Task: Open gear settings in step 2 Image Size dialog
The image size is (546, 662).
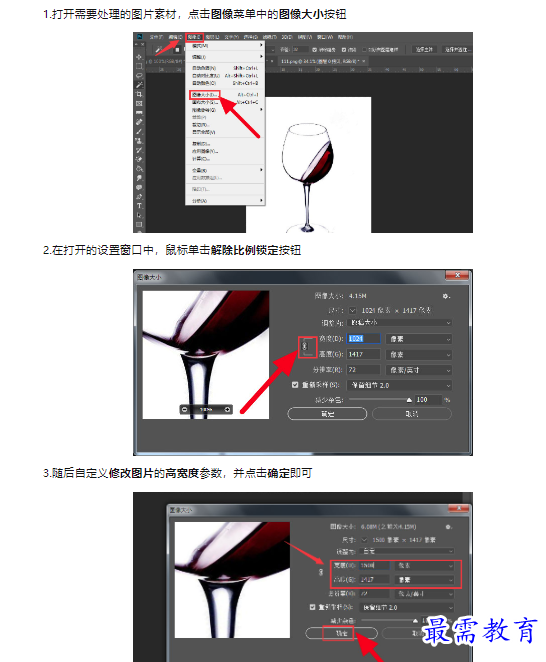Action: click(446, 296)
